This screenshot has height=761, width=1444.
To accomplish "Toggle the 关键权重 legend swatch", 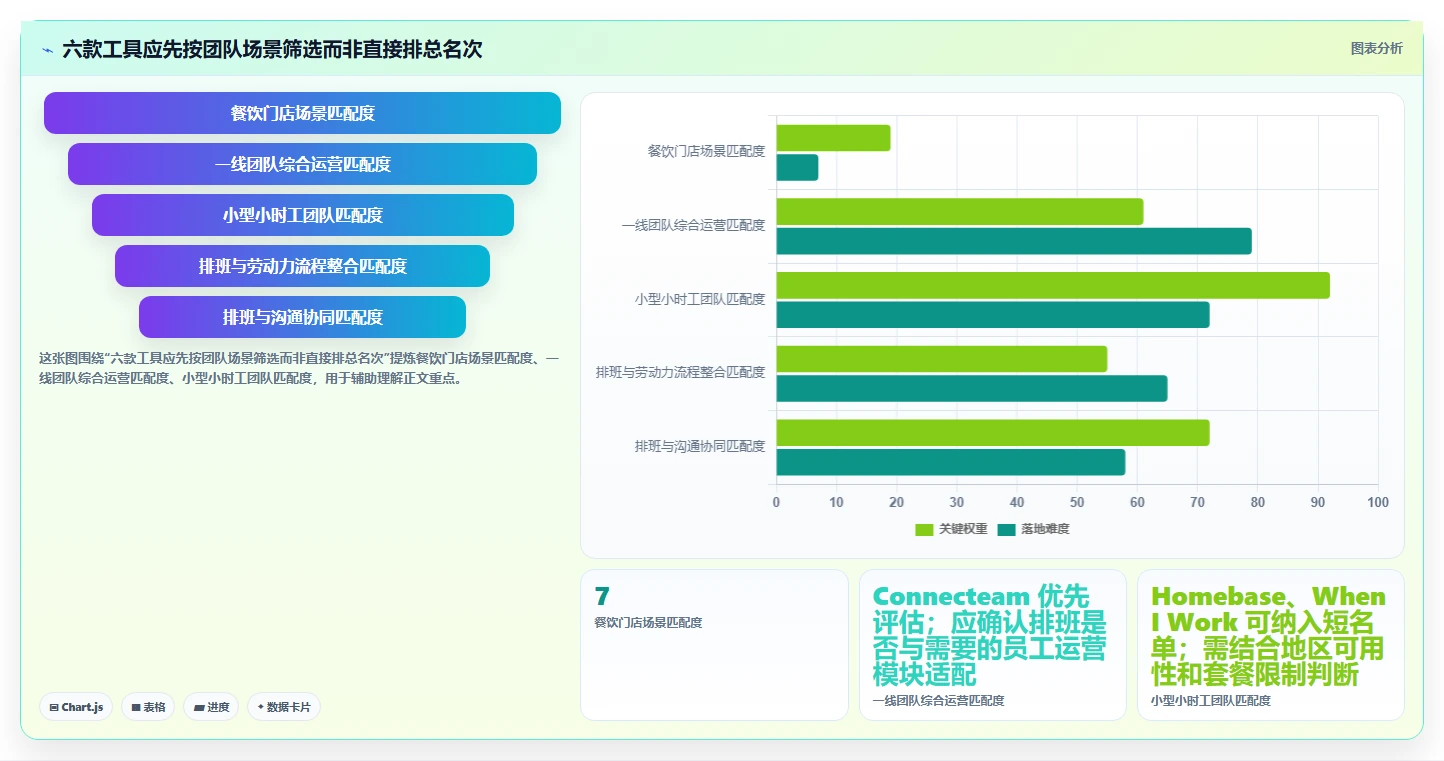I will click(924, 529).
